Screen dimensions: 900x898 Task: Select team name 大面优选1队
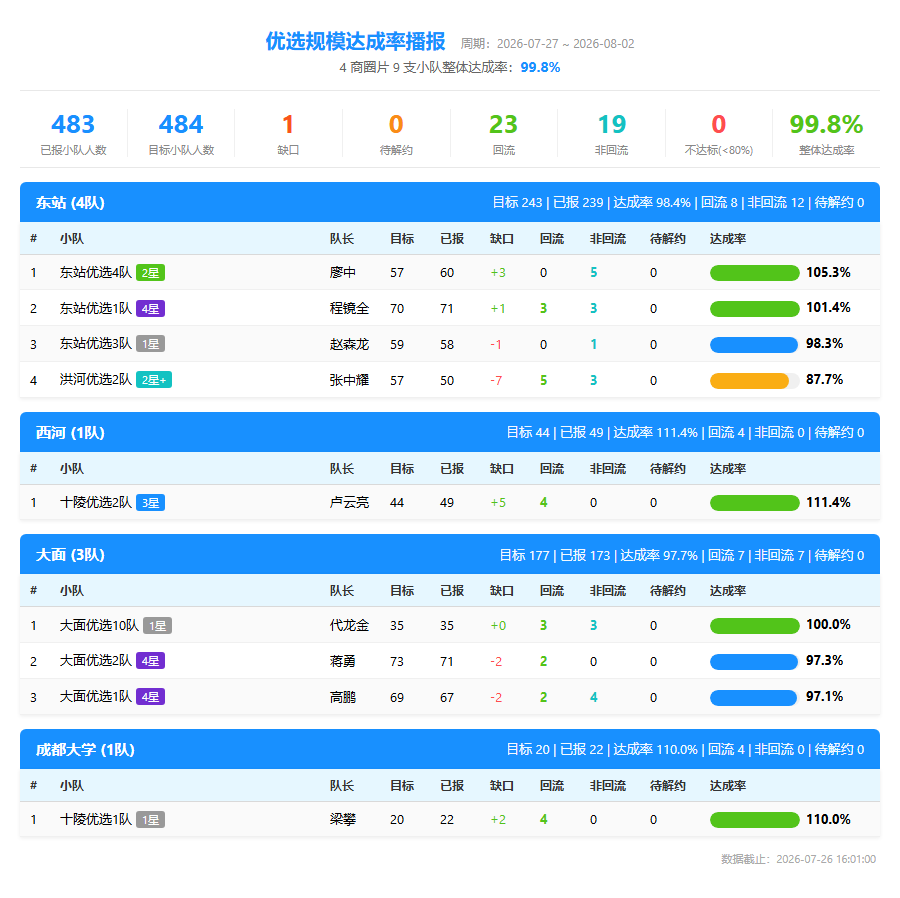96,697
